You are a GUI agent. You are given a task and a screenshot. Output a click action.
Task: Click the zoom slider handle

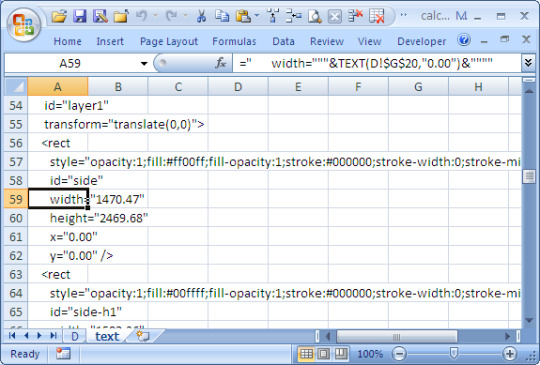454,353
